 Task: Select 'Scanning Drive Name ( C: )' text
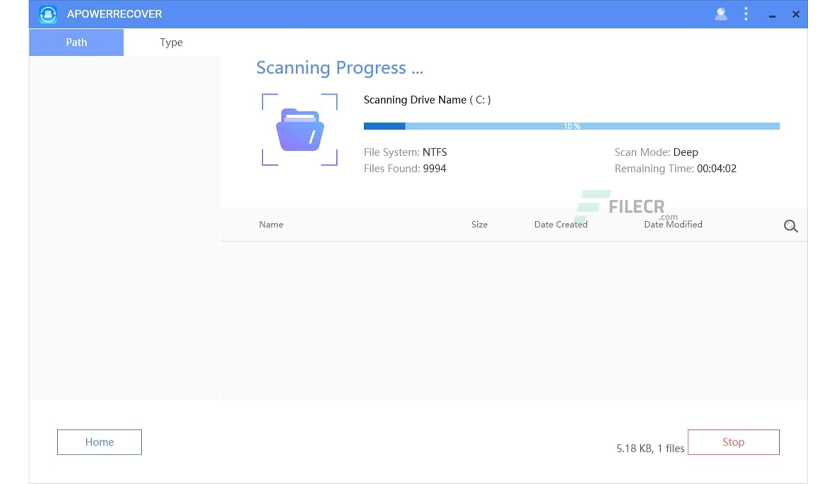(427, 100)
